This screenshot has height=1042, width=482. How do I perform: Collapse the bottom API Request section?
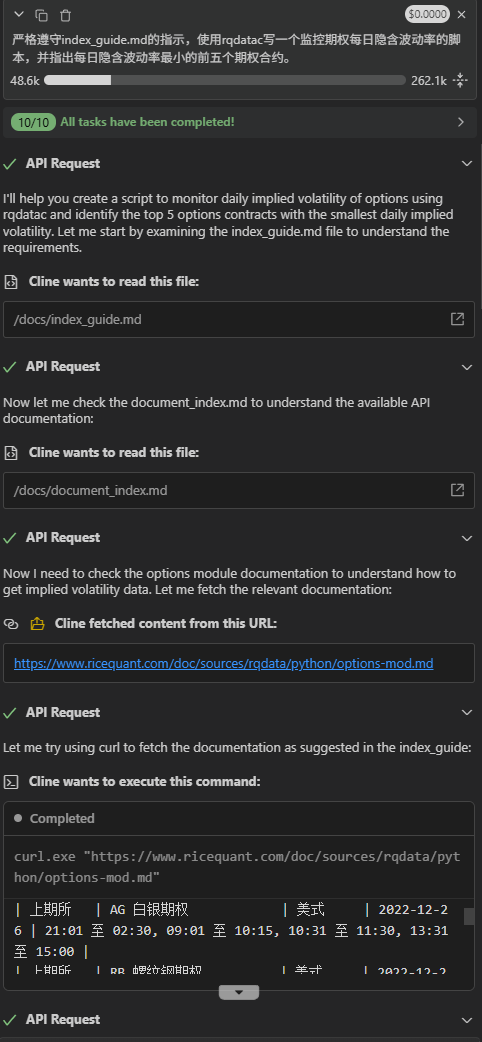tap(467, 1020)
